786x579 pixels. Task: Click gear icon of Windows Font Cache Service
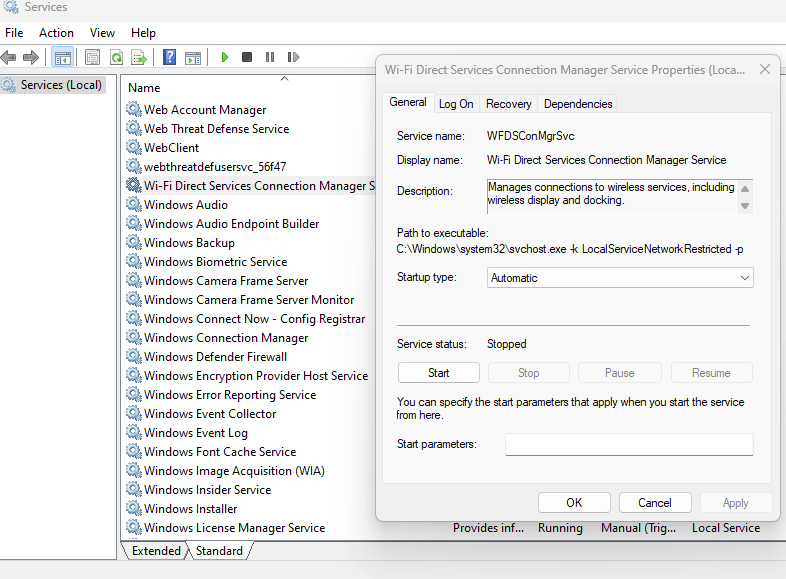[x=133, y=451]
